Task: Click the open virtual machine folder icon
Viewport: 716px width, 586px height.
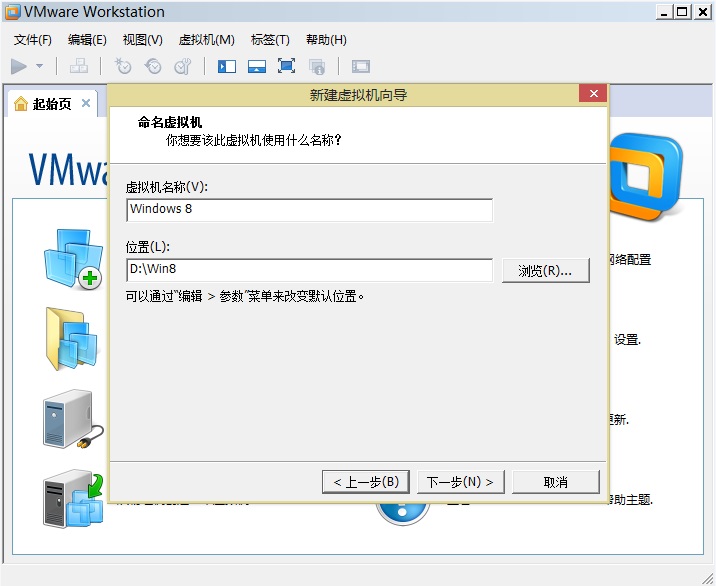Action: pyautogui.click(x=72, y=338)
